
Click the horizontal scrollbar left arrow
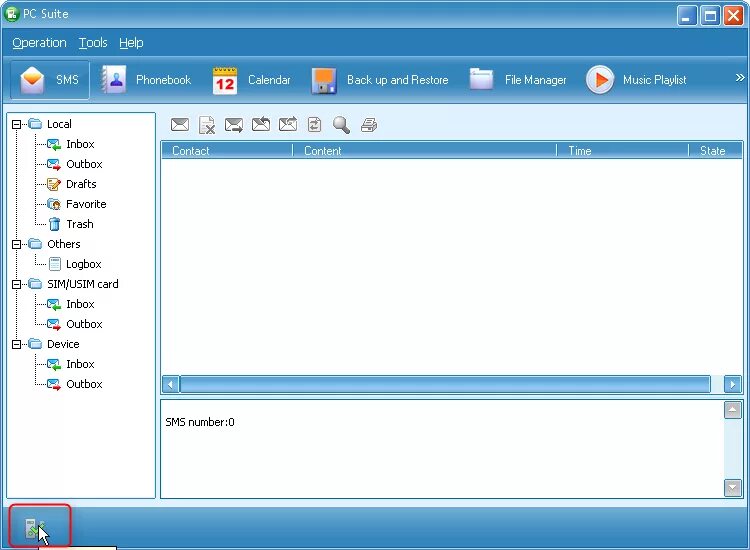(171, 384)
